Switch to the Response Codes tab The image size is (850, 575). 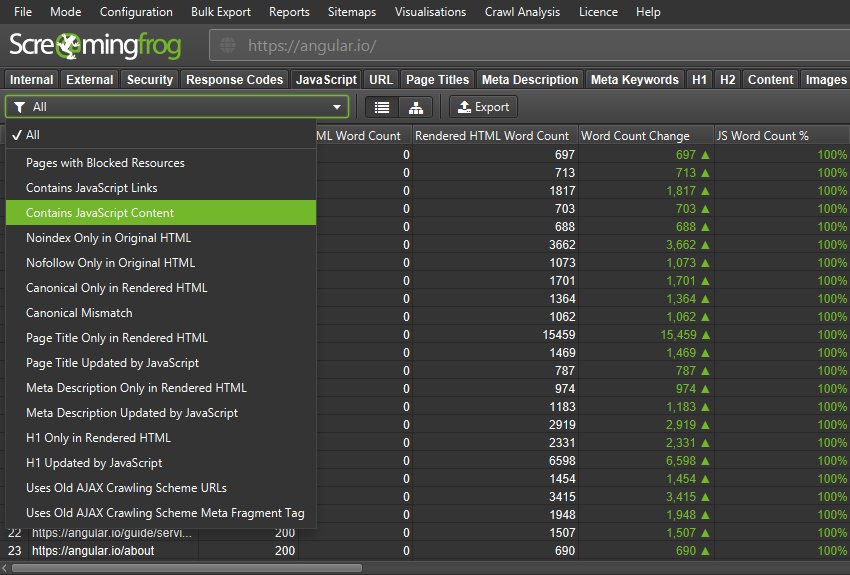point(235,80)
